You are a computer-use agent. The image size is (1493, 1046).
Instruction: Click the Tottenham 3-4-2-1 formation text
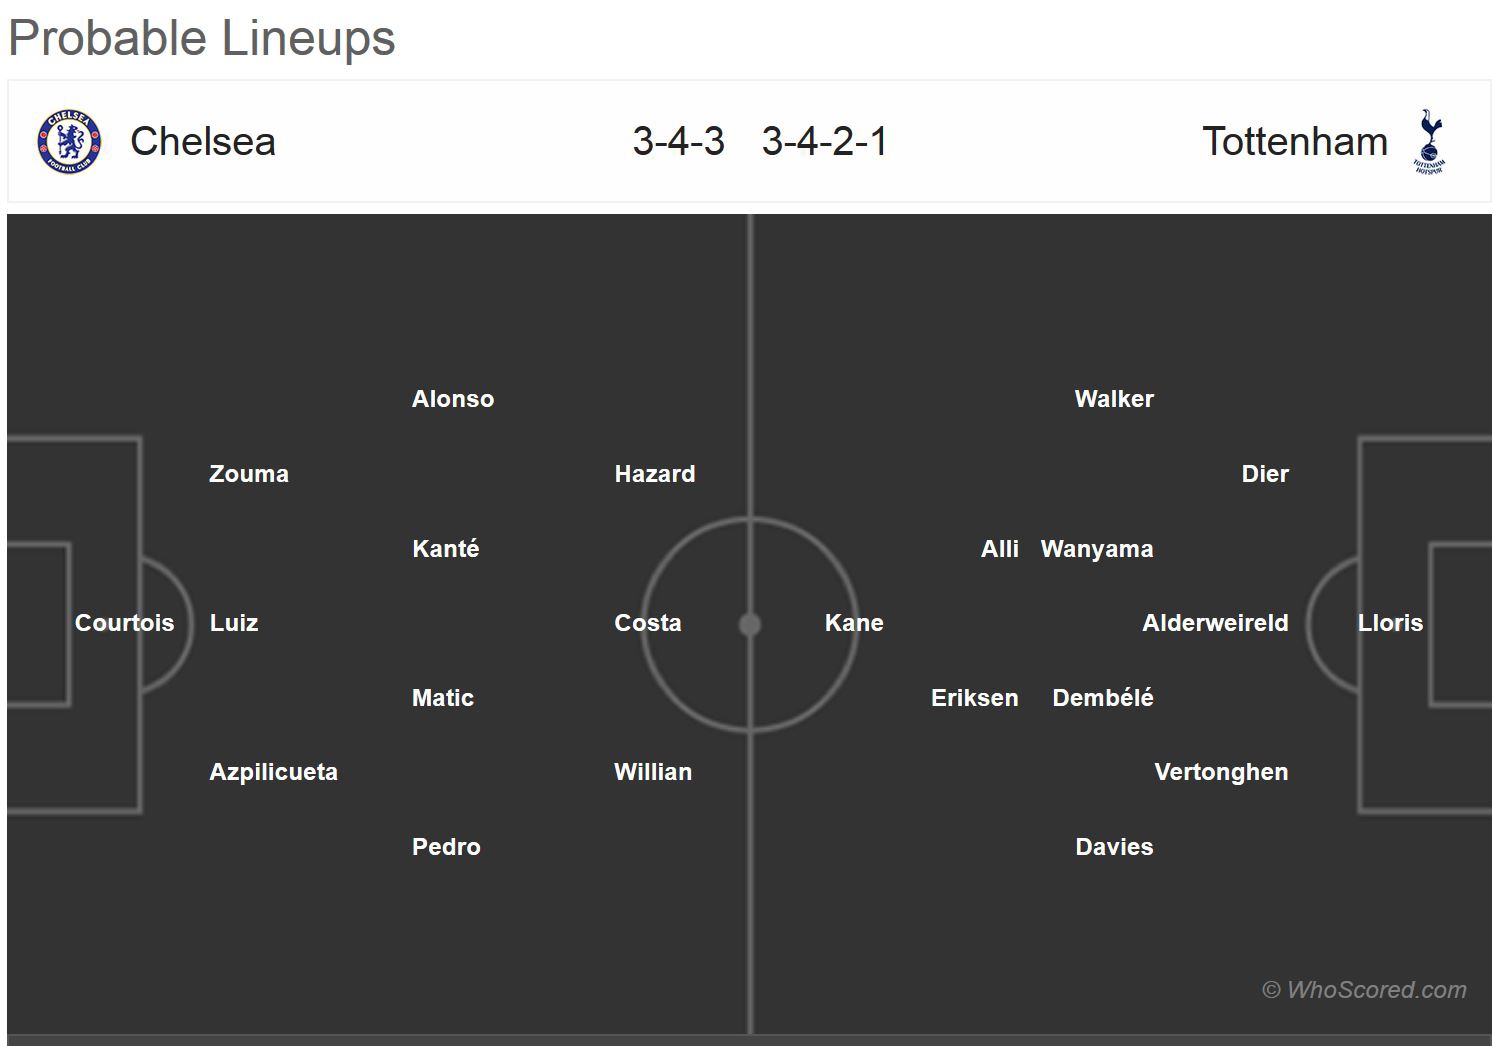click(825, 141)
